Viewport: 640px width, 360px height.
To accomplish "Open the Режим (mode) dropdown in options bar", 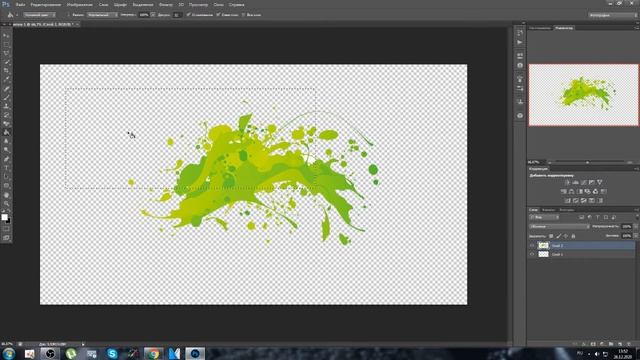I will coord(102,15).
